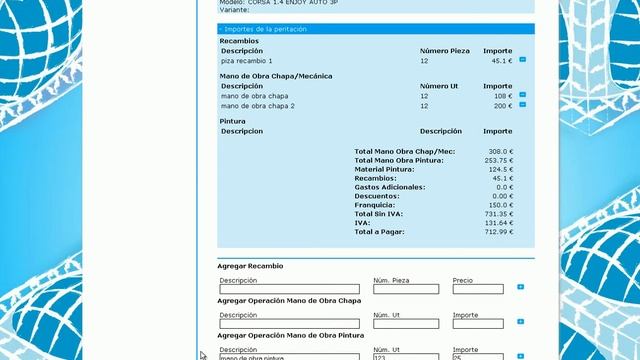Click 'Descuentos:' label

[377, 196]
